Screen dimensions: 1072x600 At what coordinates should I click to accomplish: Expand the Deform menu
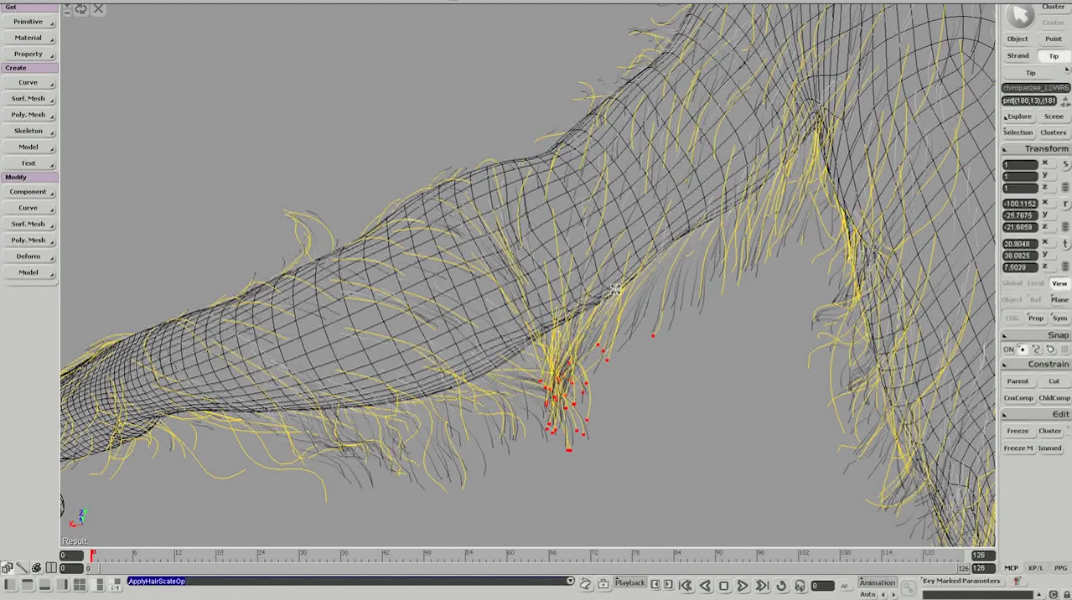tap(29, 257)
